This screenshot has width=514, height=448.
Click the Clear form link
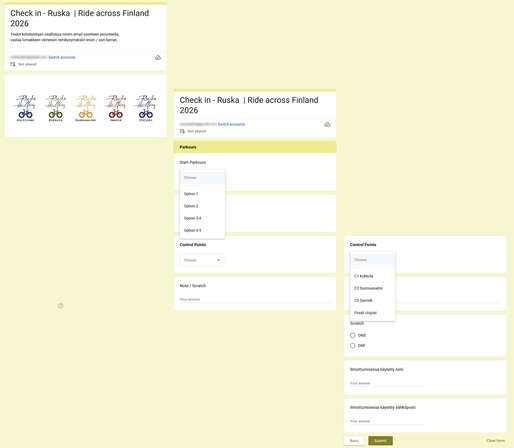tap(495, 441)
